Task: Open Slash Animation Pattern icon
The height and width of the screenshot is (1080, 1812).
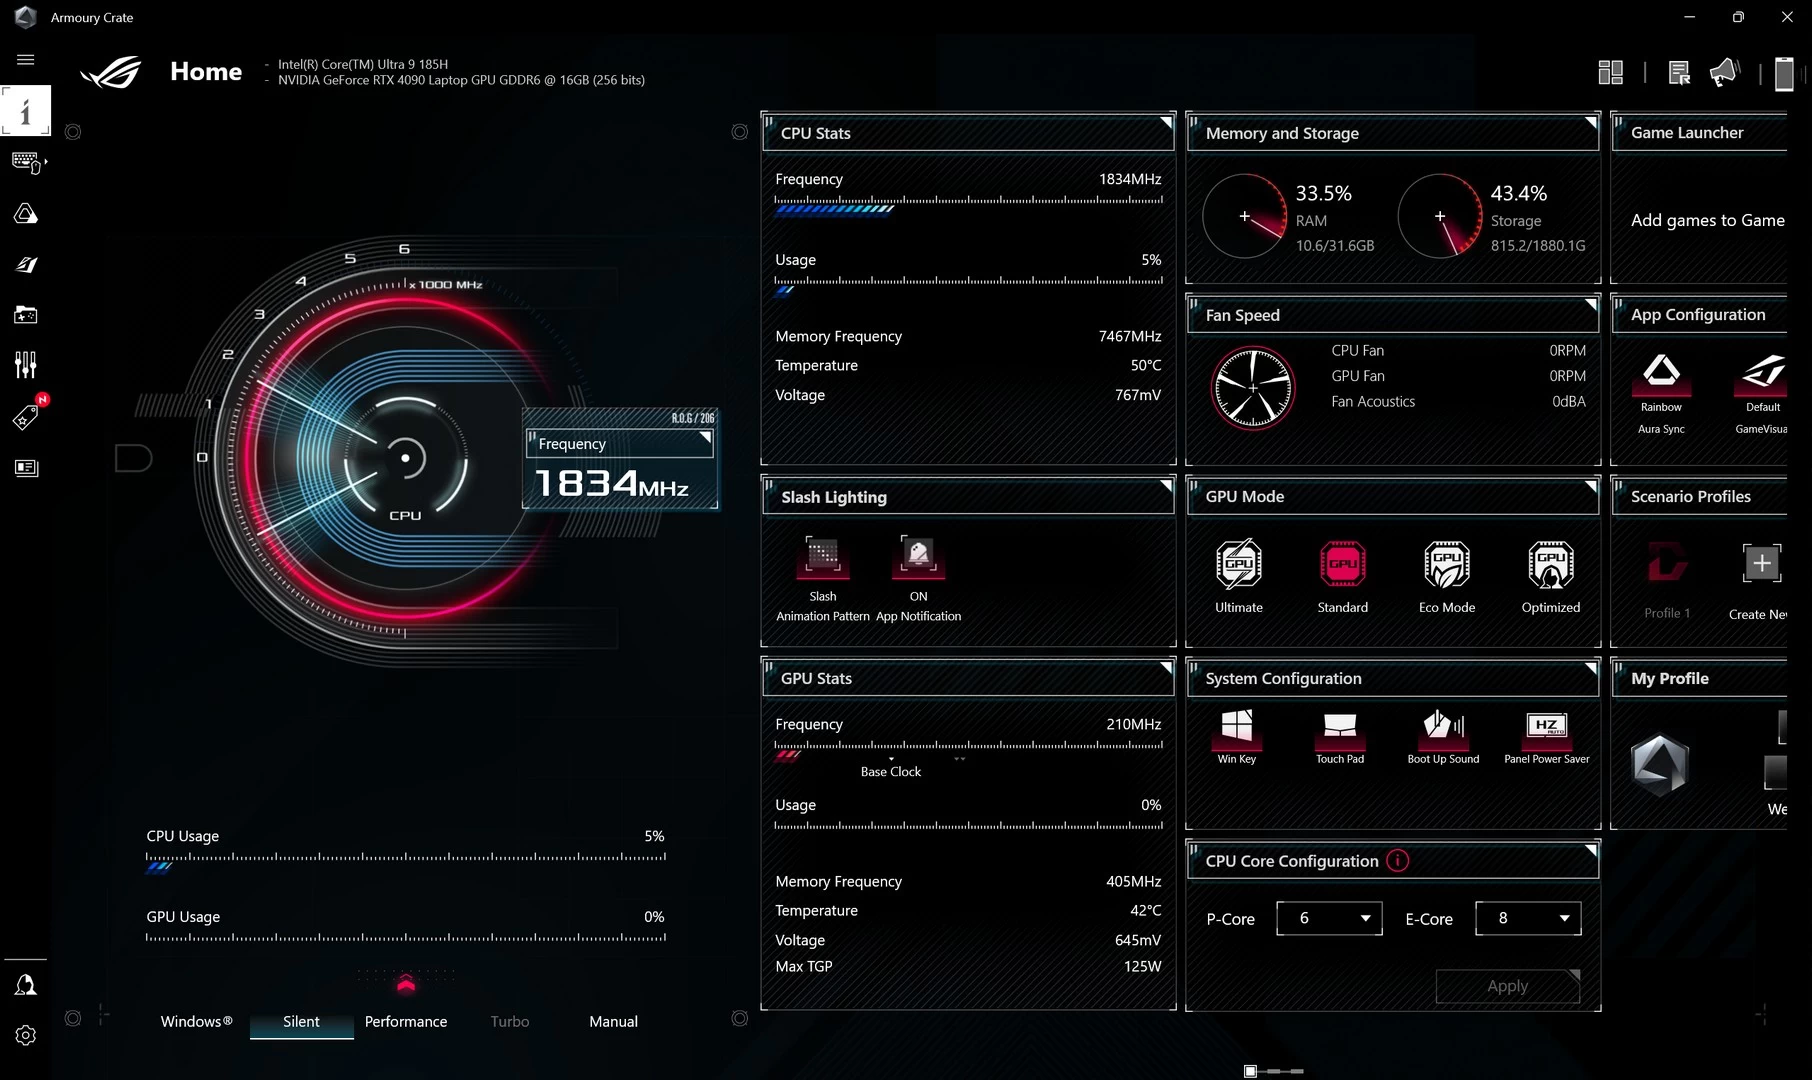Action: [822, 556]
